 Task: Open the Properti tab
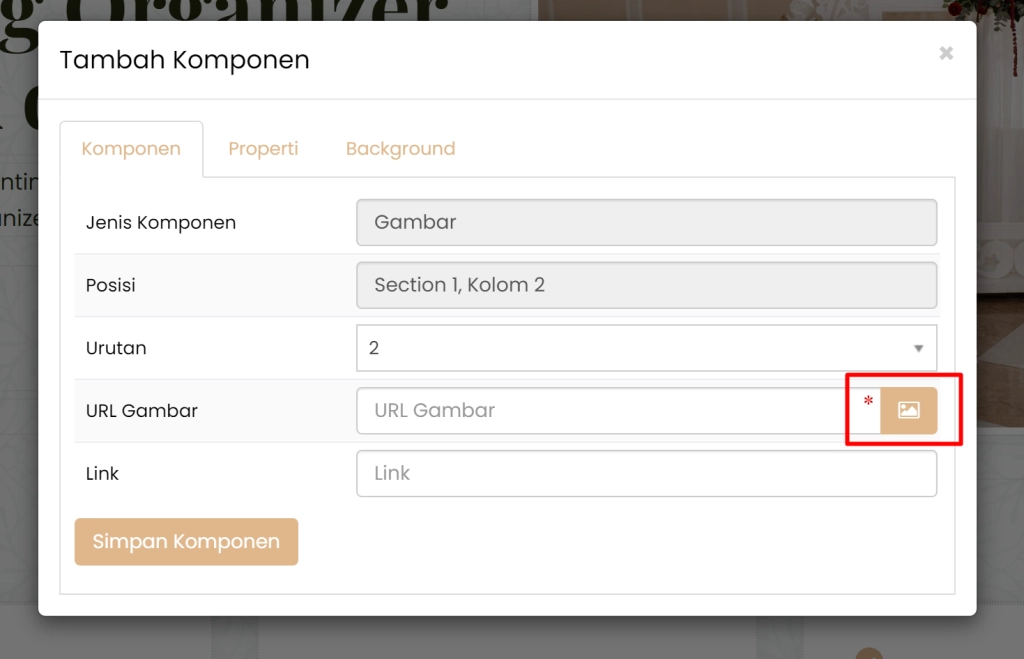pos(263,149)
